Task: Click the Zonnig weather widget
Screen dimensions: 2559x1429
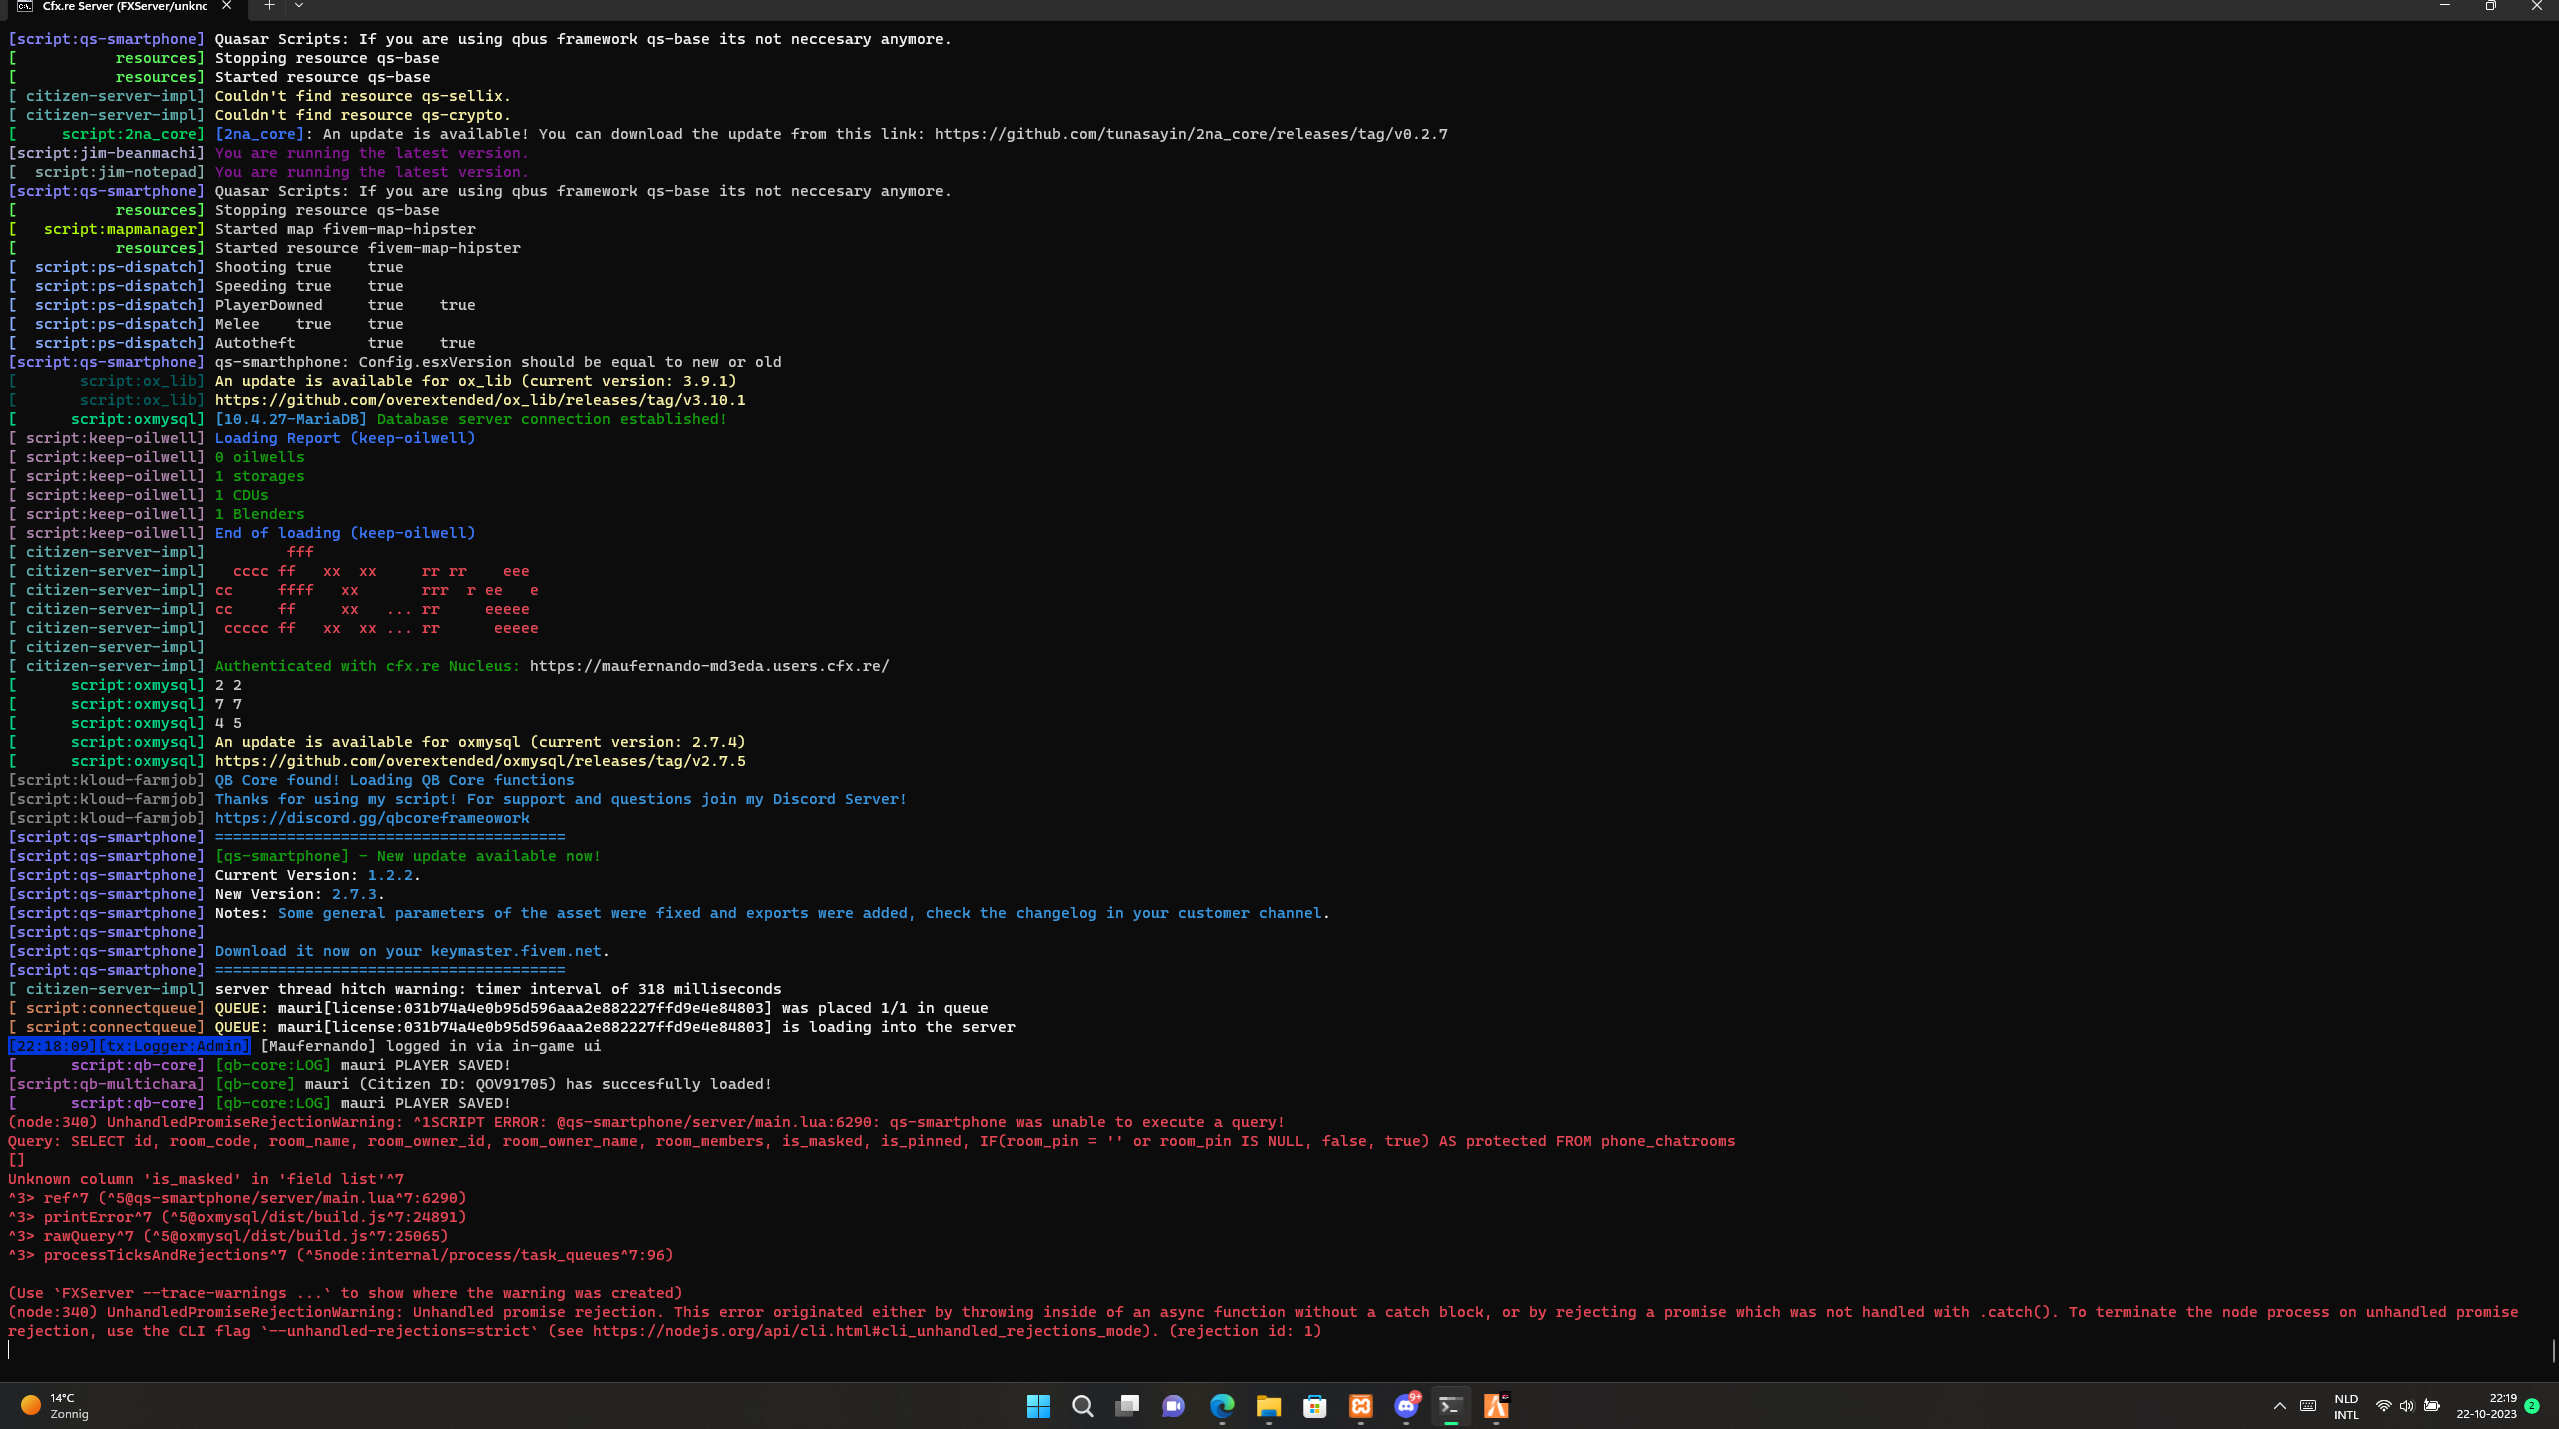Action: (50, 1405)
